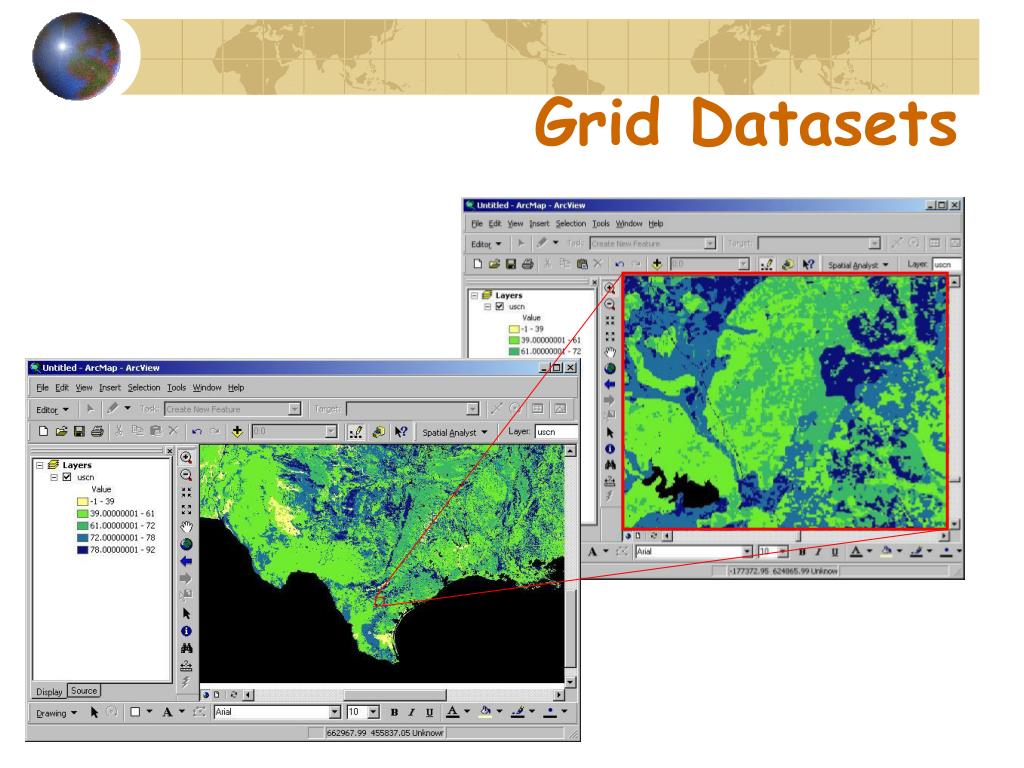The height and width of the screenshot is (768, 1024).
Task: Open font size 10 dropdown in front window
Action: click(x=374, y=712)
